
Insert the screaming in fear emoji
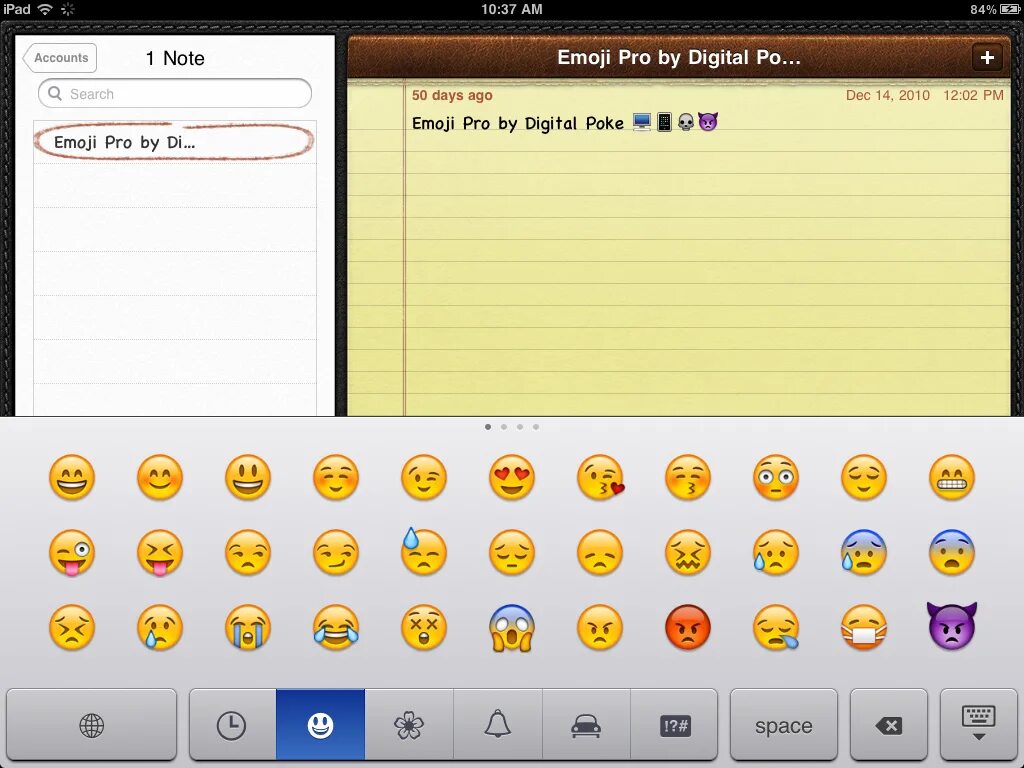[x=512, y=628]
